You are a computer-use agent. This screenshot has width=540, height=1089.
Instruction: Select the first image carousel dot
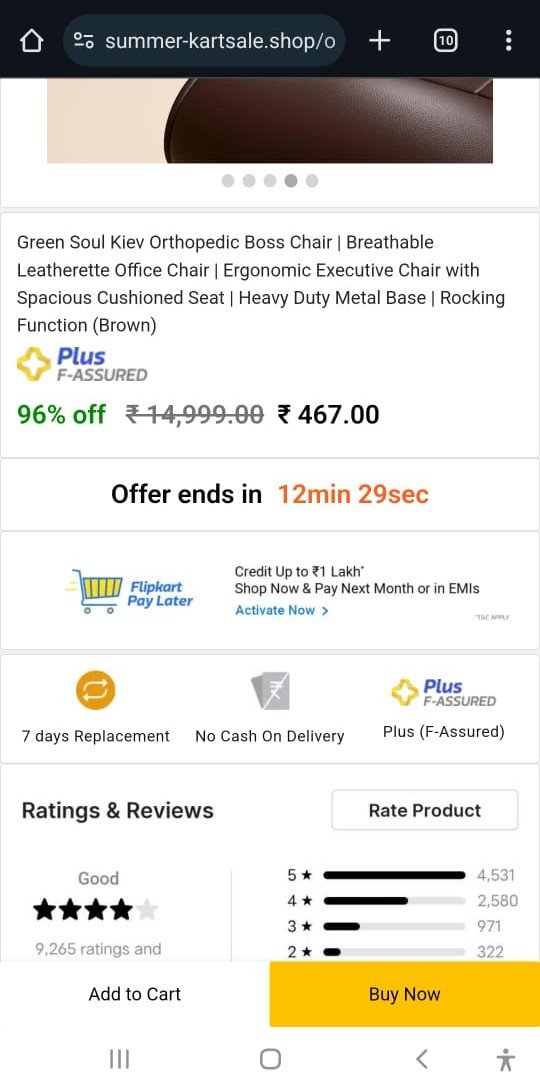pyautogui.click(x=228, y=181)
